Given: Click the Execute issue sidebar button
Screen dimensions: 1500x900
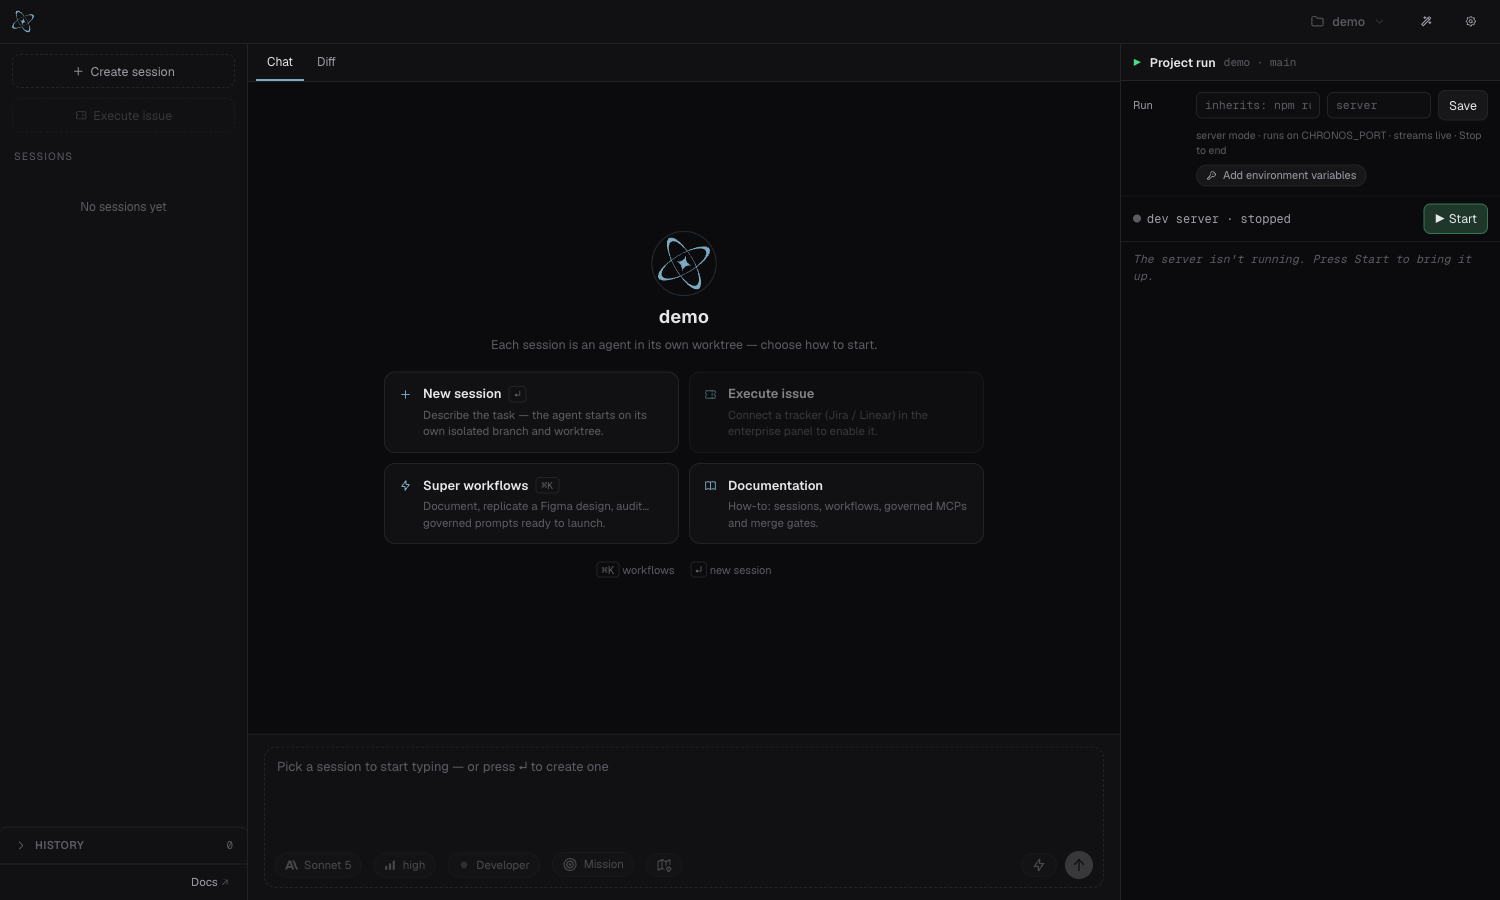Looking at the screenshot, I should click(x=124, y=115).
